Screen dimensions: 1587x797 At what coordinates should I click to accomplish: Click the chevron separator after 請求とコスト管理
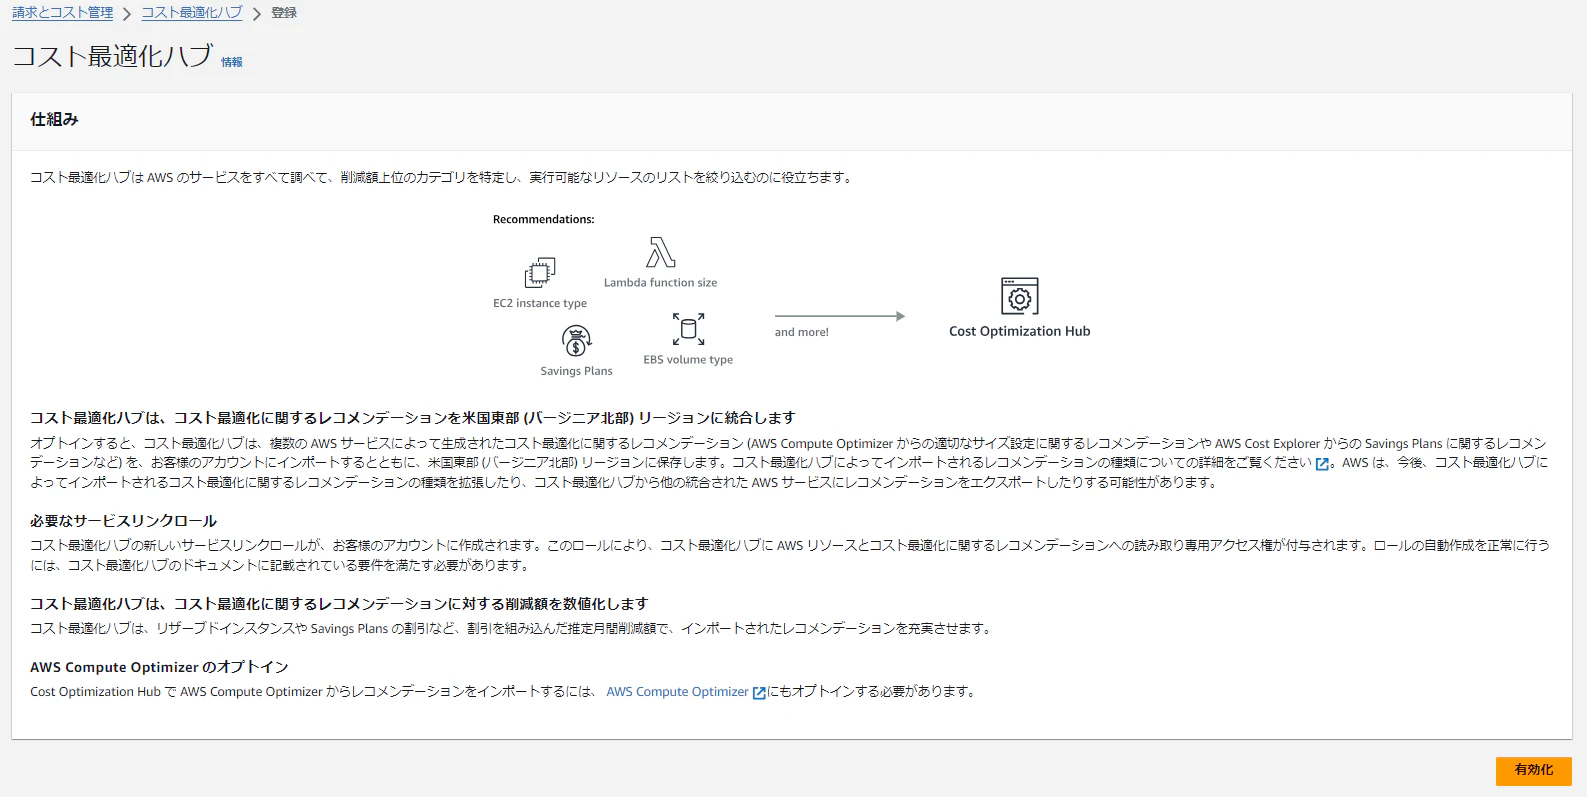coord(127,14)
